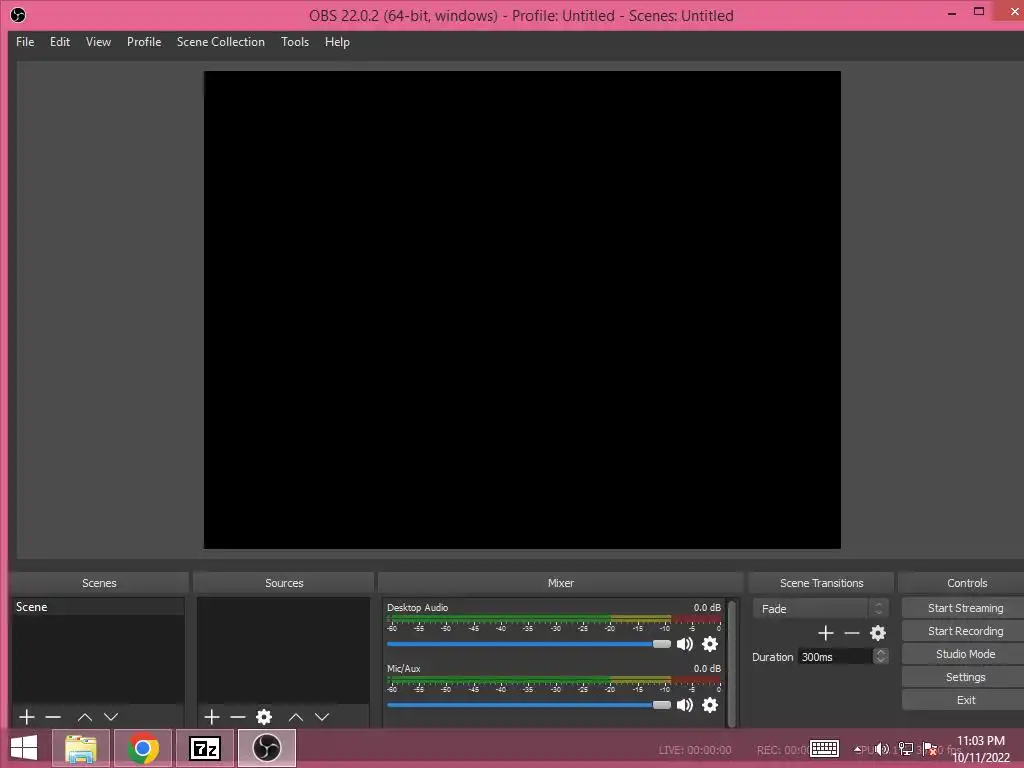Open the Desktop Audio gear settings
This screenshot has height=768, width=1024.
(x=710, y=645)
